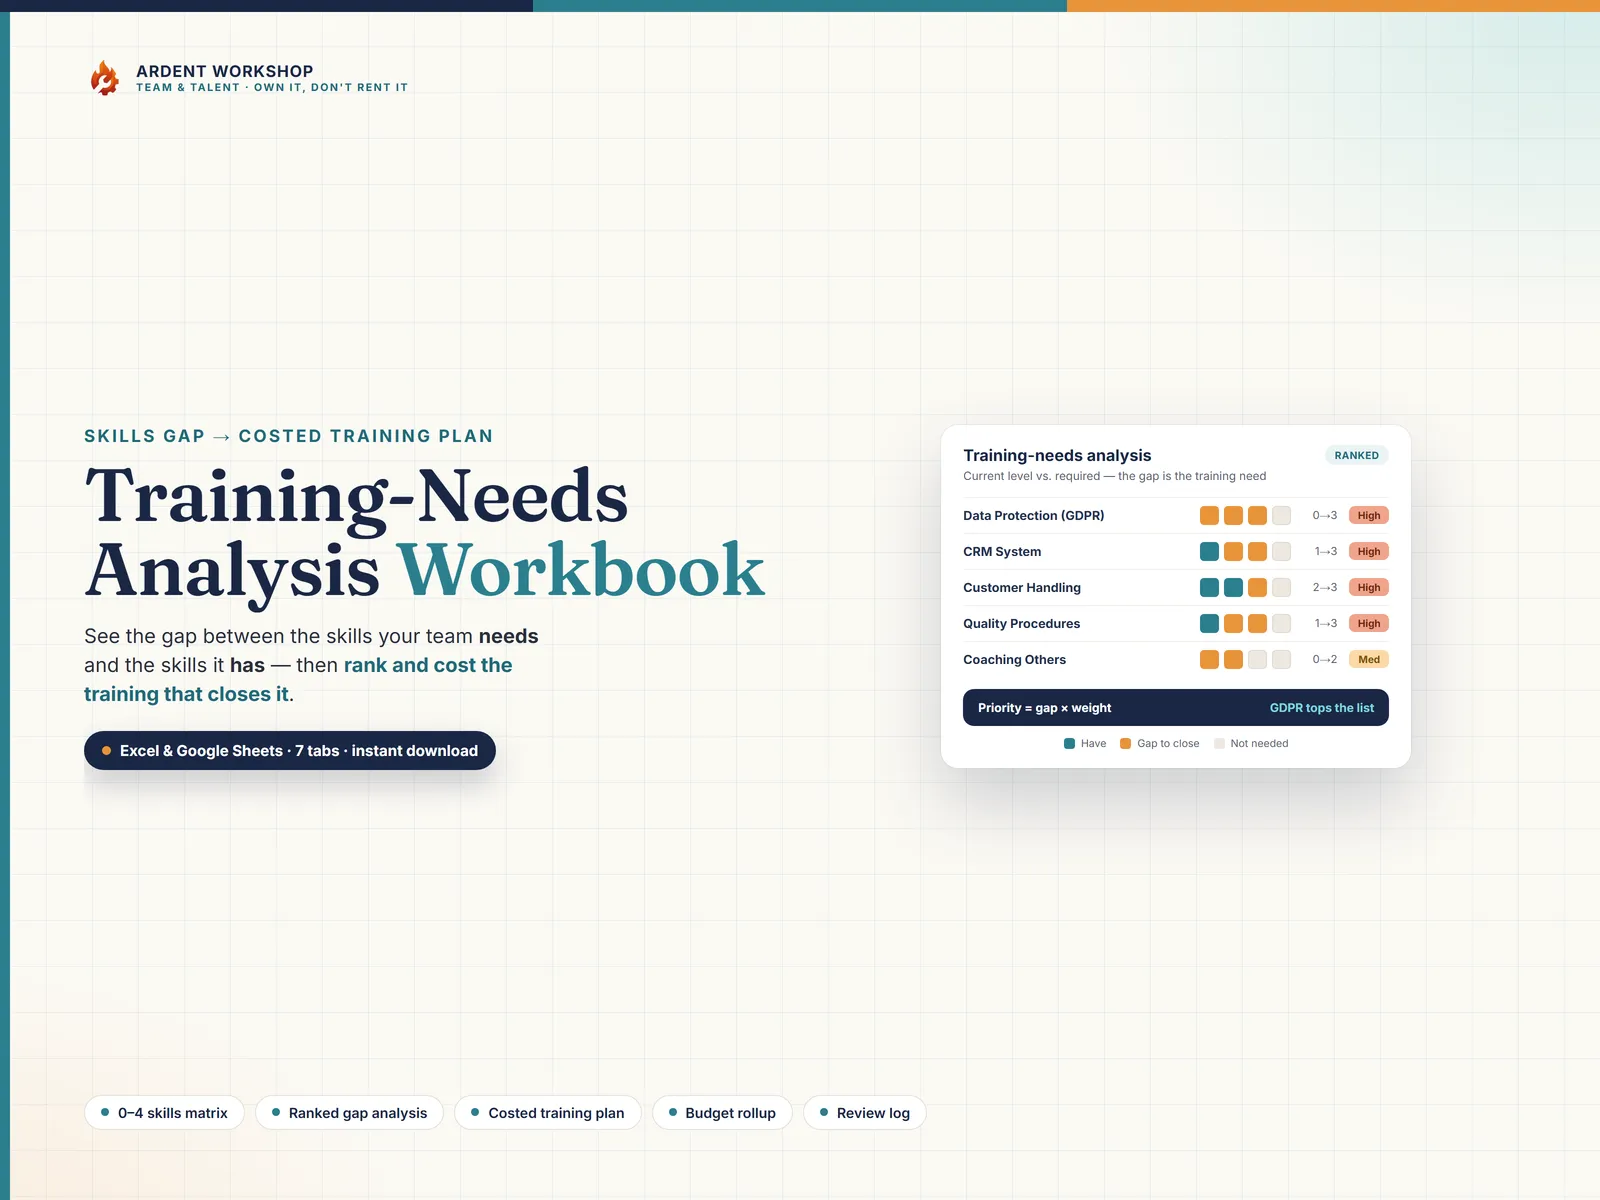The height and width of the screenshot is (1200, 1600).
Task: Click first orange square in Coaching Others row
Action: 1209,660
